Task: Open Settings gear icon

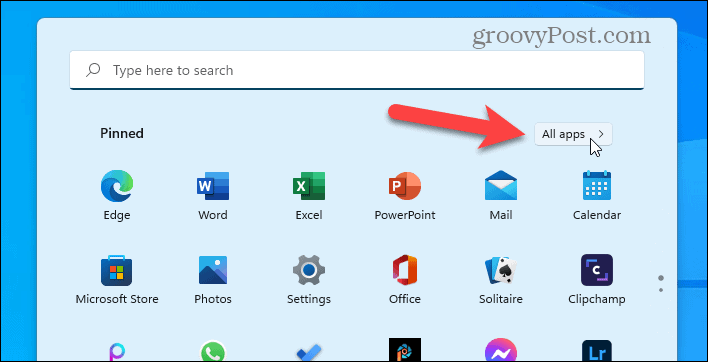Action: click(309, 270)
